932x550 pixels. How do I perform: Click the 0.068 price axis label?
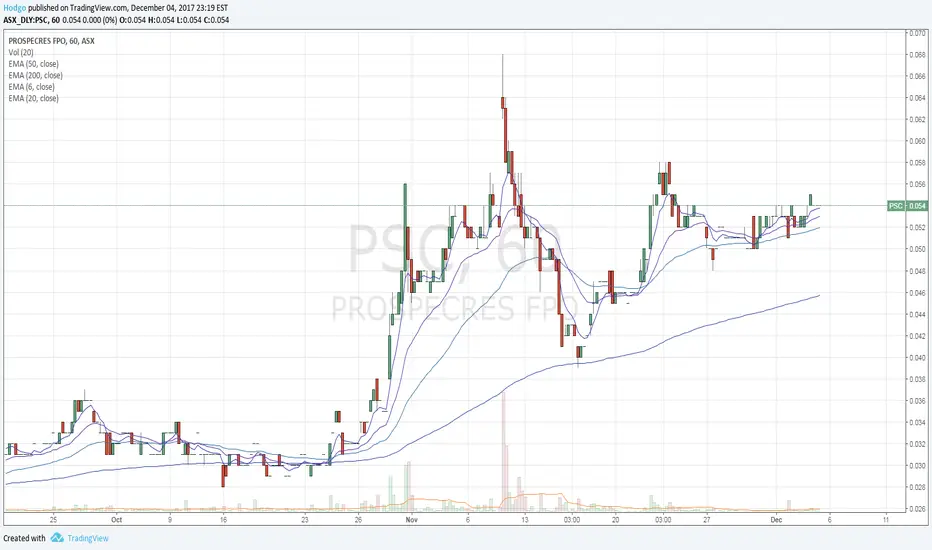[x=918, y=55]
